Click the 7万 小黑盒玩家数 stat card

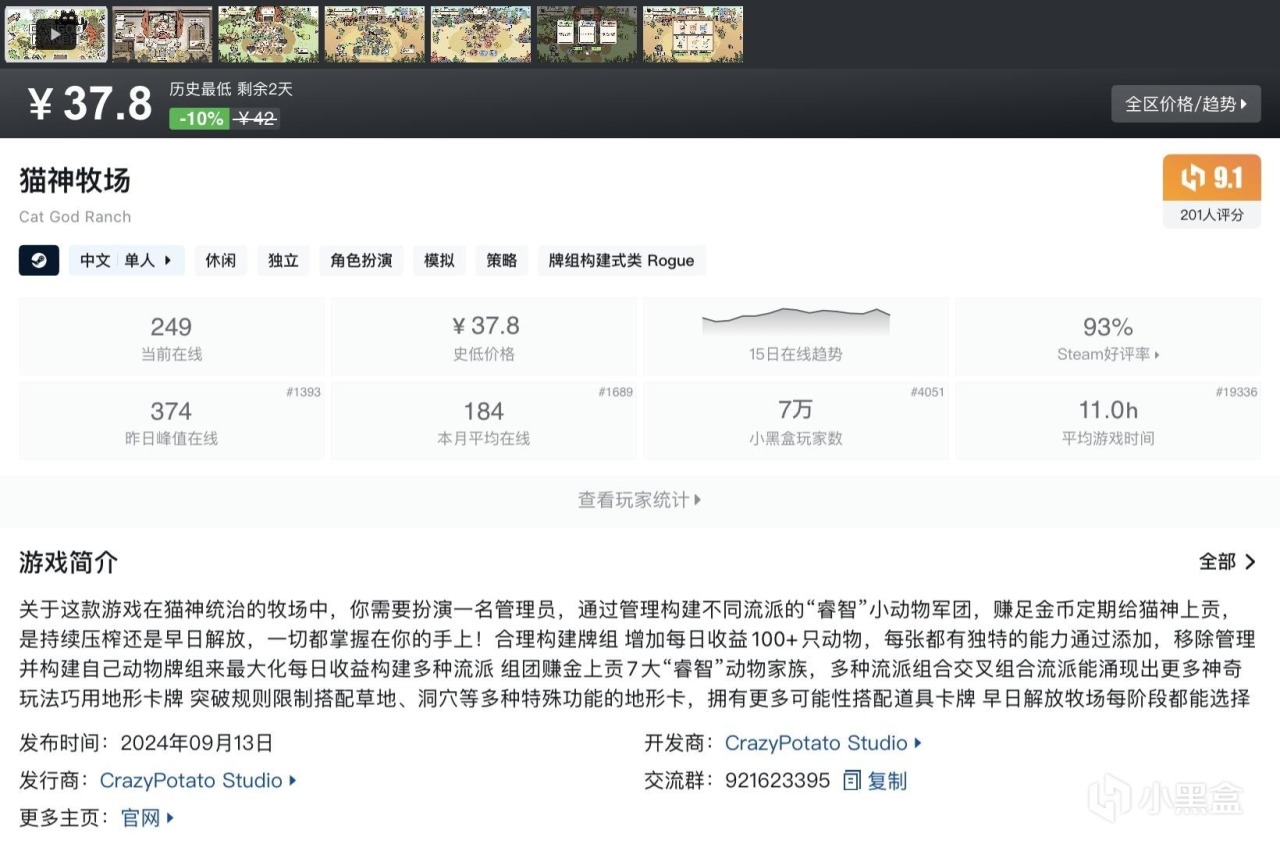point(795,421)
